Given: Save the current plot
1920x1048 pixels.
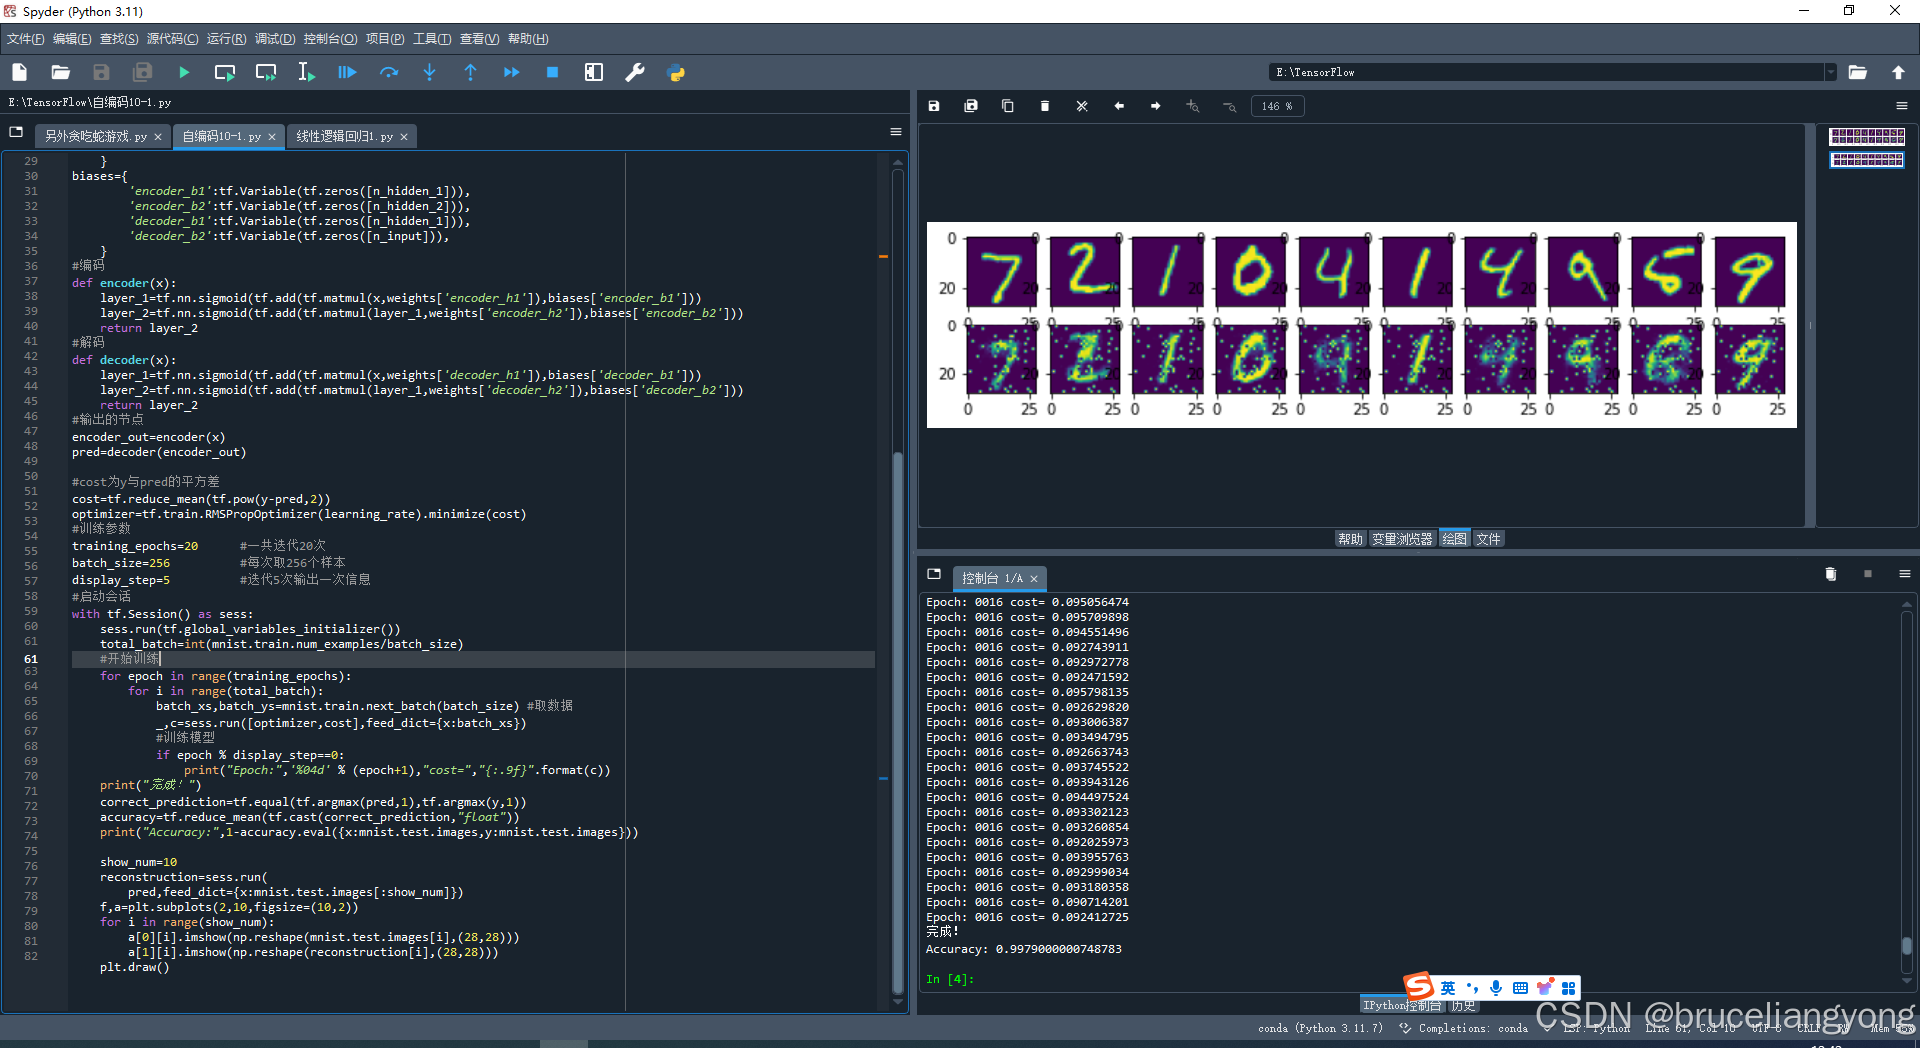Looking at the screenshot, I should (x=933, y=106).
